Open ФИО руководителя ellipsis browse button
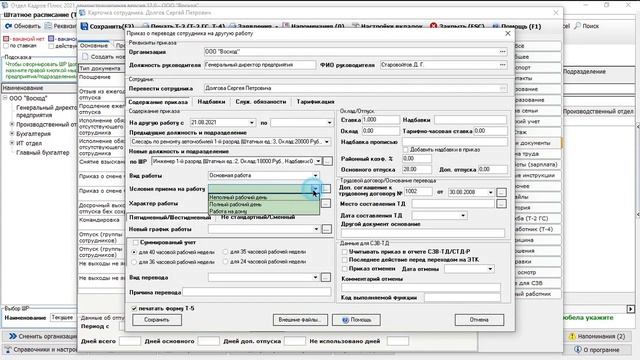 [502, 65]
